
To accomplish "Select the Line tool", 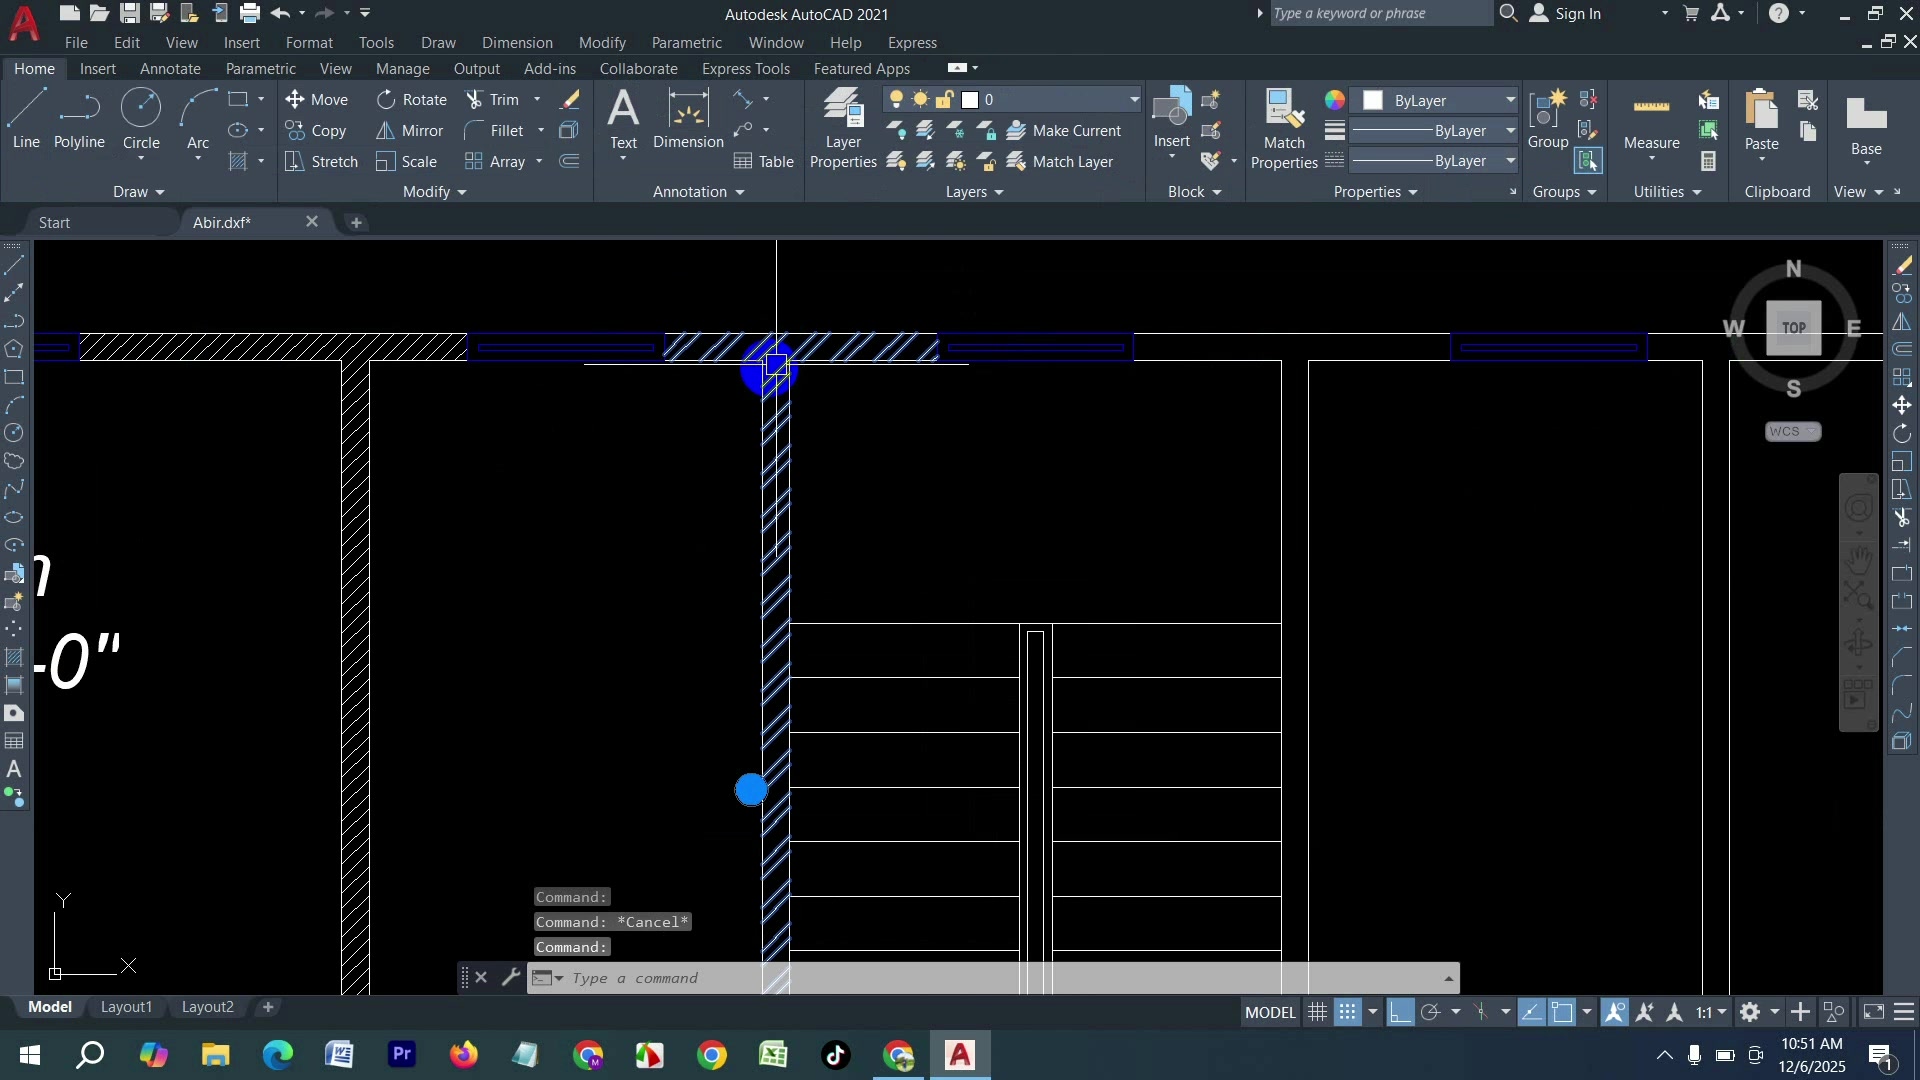I will tap(26, 120).
